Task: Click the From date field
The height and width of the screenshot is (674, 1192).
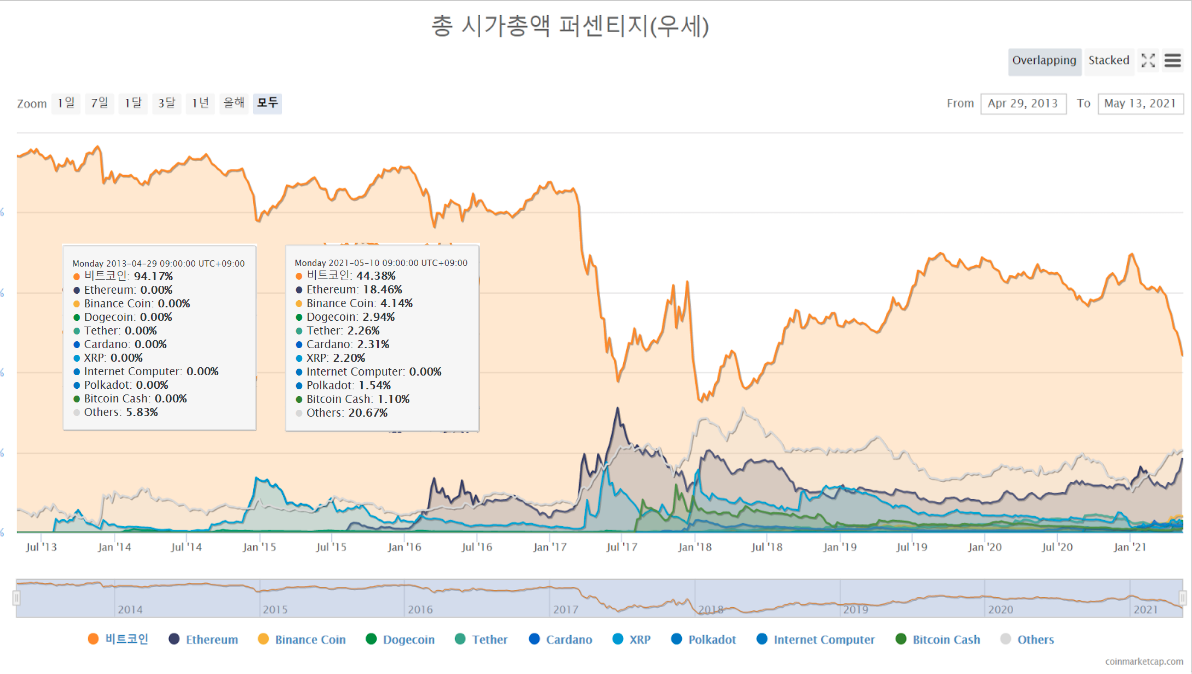Action: (x=1023, y=103)
